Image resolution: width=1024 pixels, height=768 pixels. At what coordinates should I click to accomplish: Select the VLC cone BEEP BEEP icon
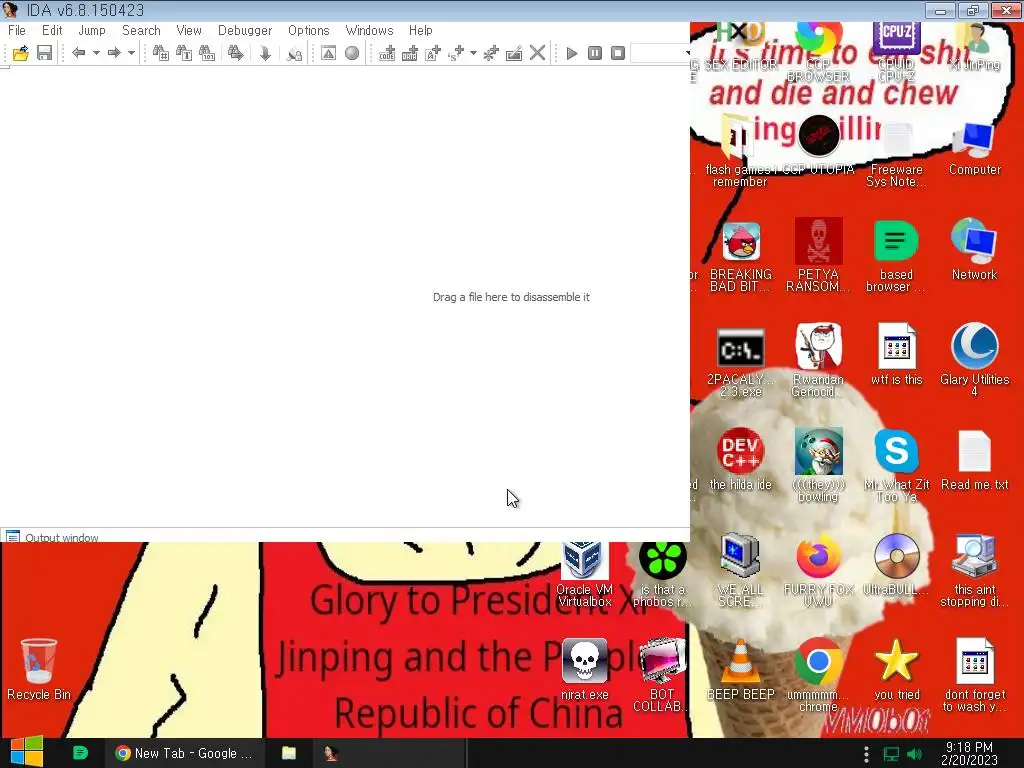pyautogui.click(x=741, y=669)
